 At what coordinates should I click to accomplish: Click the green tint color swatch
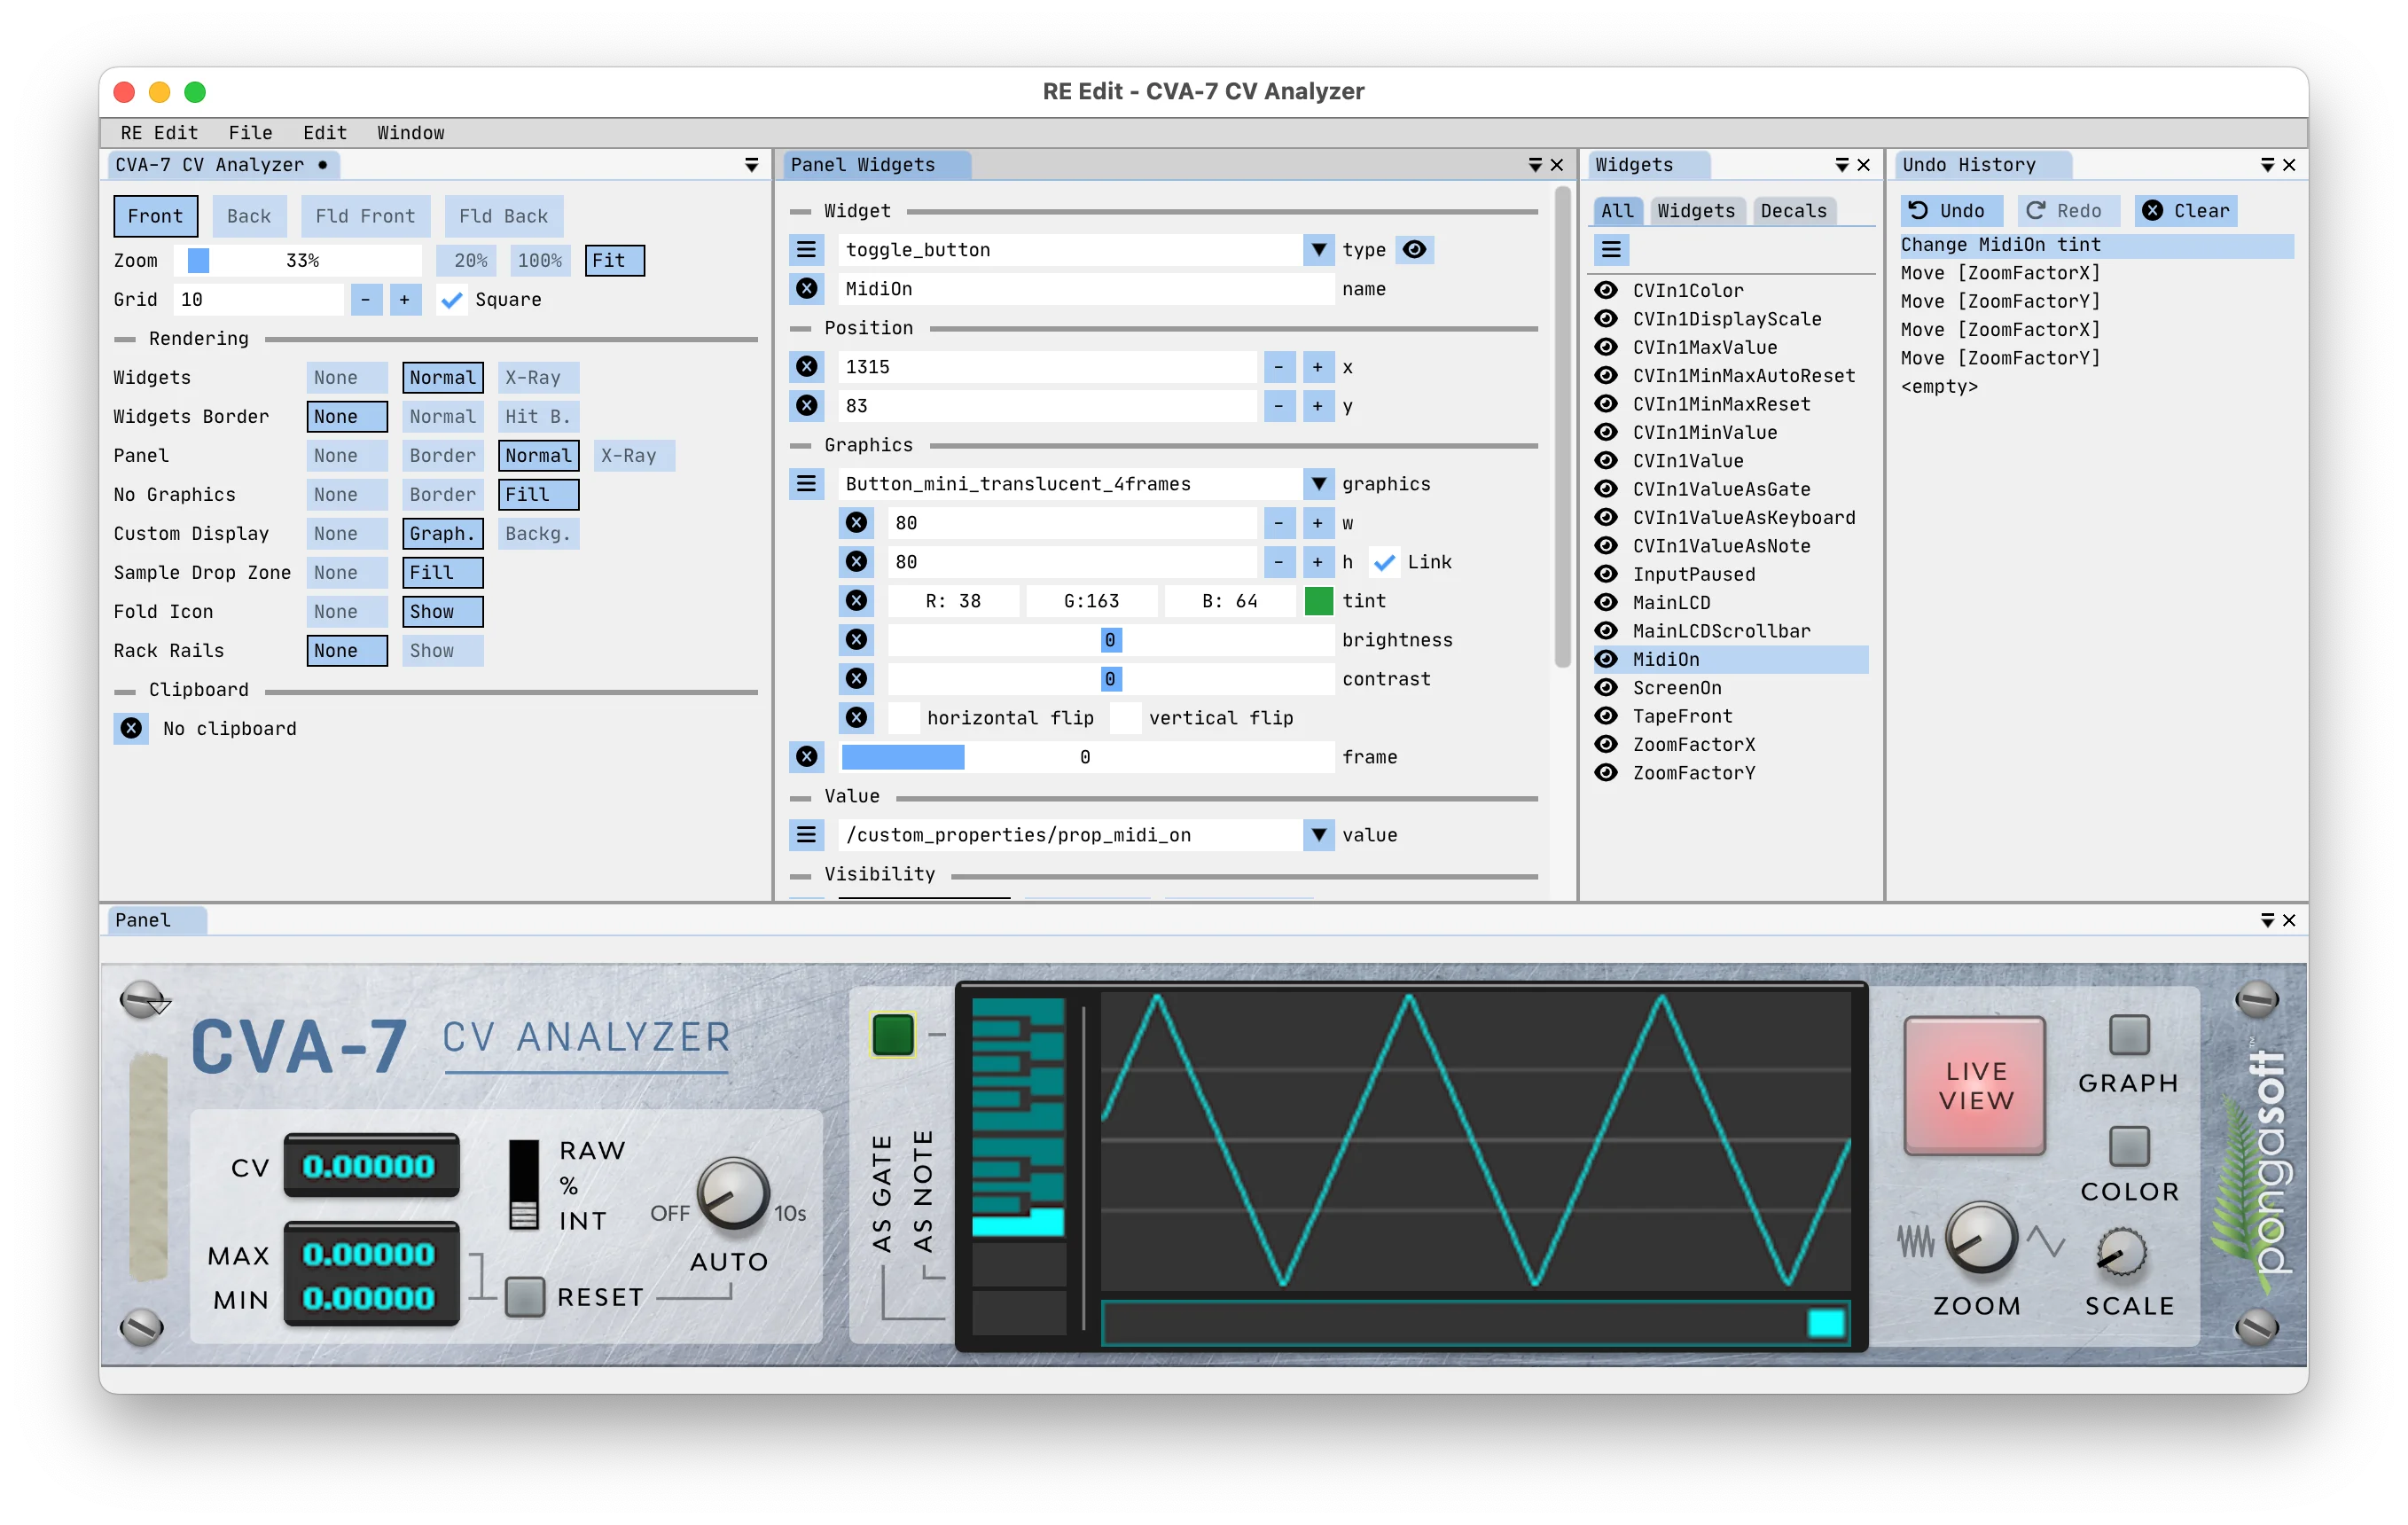coord(1319,601)
